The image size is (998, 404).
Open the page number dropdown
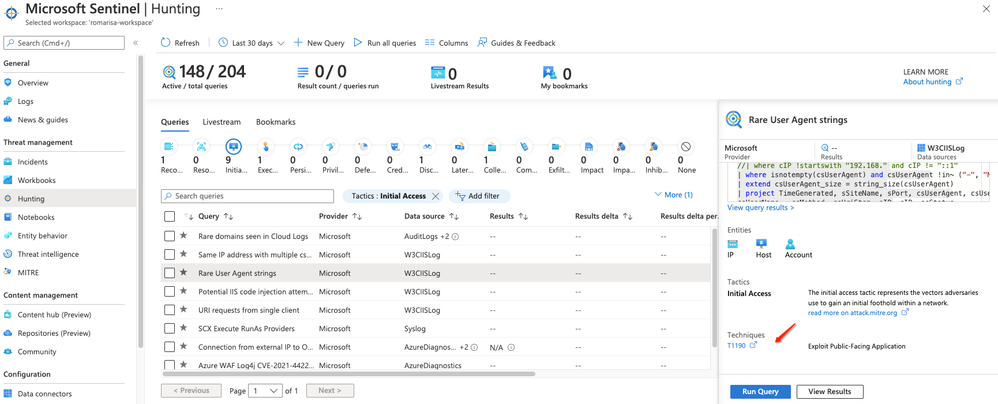click(x=265, y=391)
